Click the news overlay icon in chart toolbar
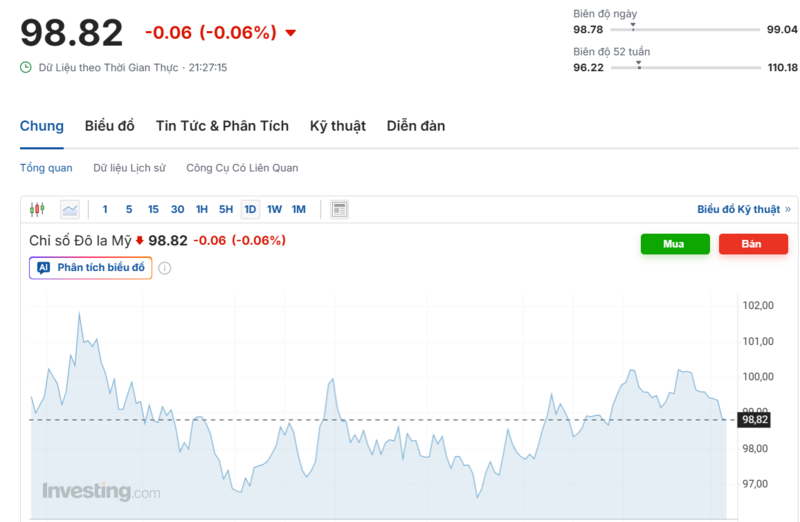 point(340,209)
